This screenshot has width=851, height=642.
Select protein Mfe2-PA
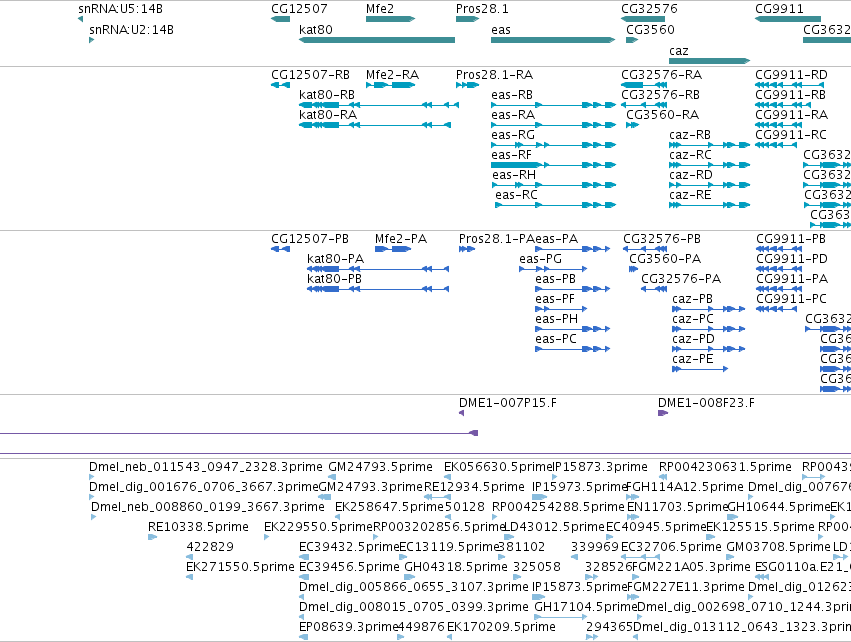pyautogui.click(x=401, y=239)
